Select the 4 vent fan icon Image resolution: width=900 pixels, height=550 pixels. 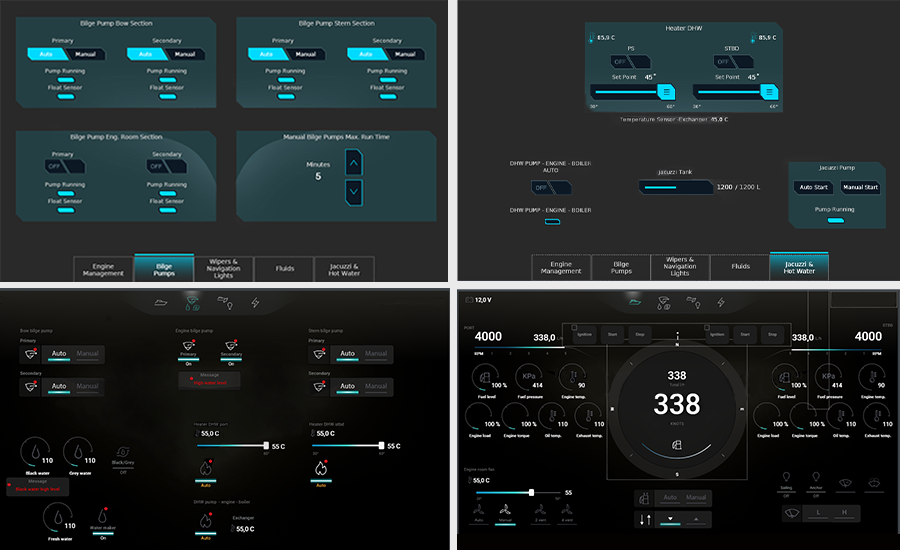[567, 508]
